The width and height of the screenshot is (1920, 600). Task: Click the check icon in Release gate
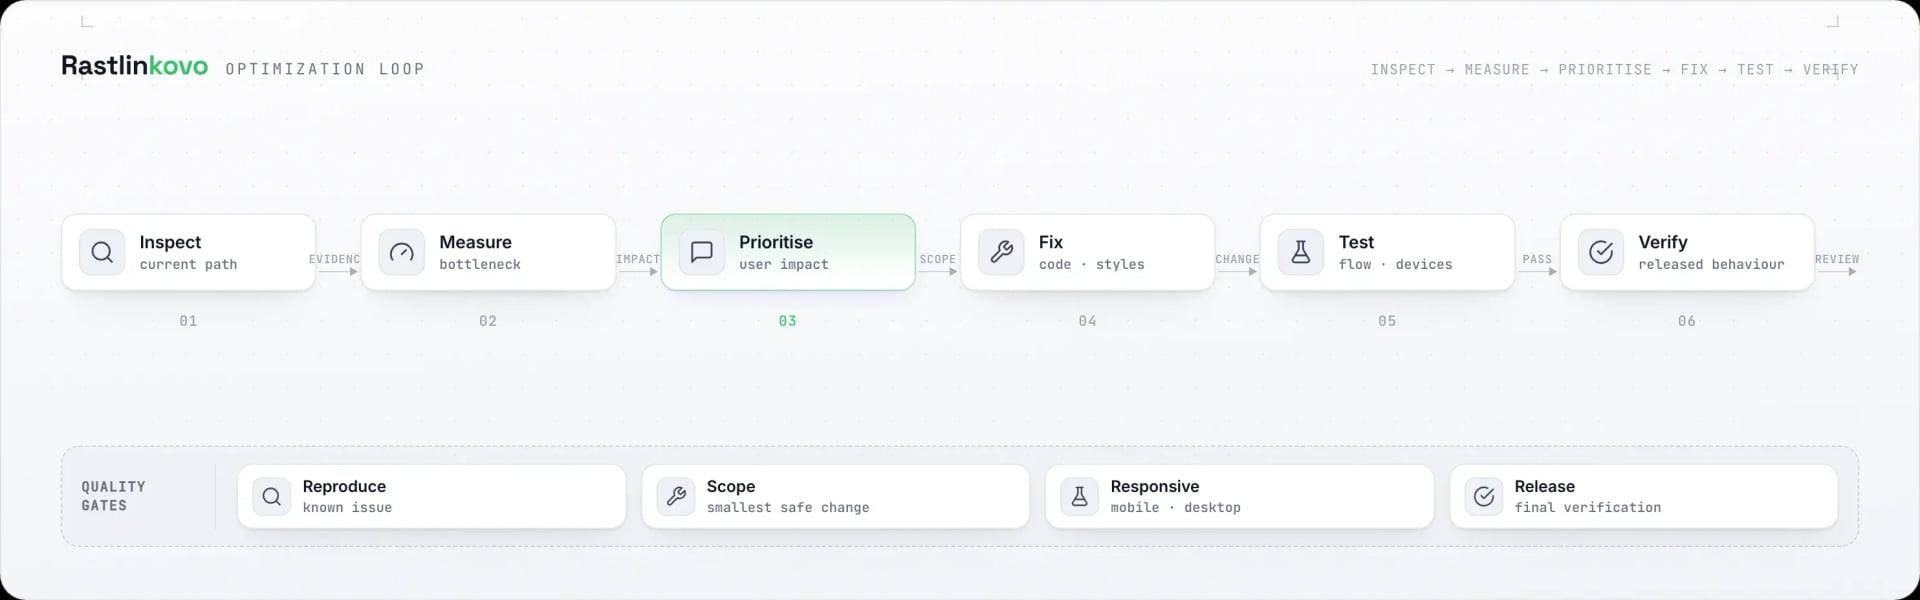[x=1484, y=496]
